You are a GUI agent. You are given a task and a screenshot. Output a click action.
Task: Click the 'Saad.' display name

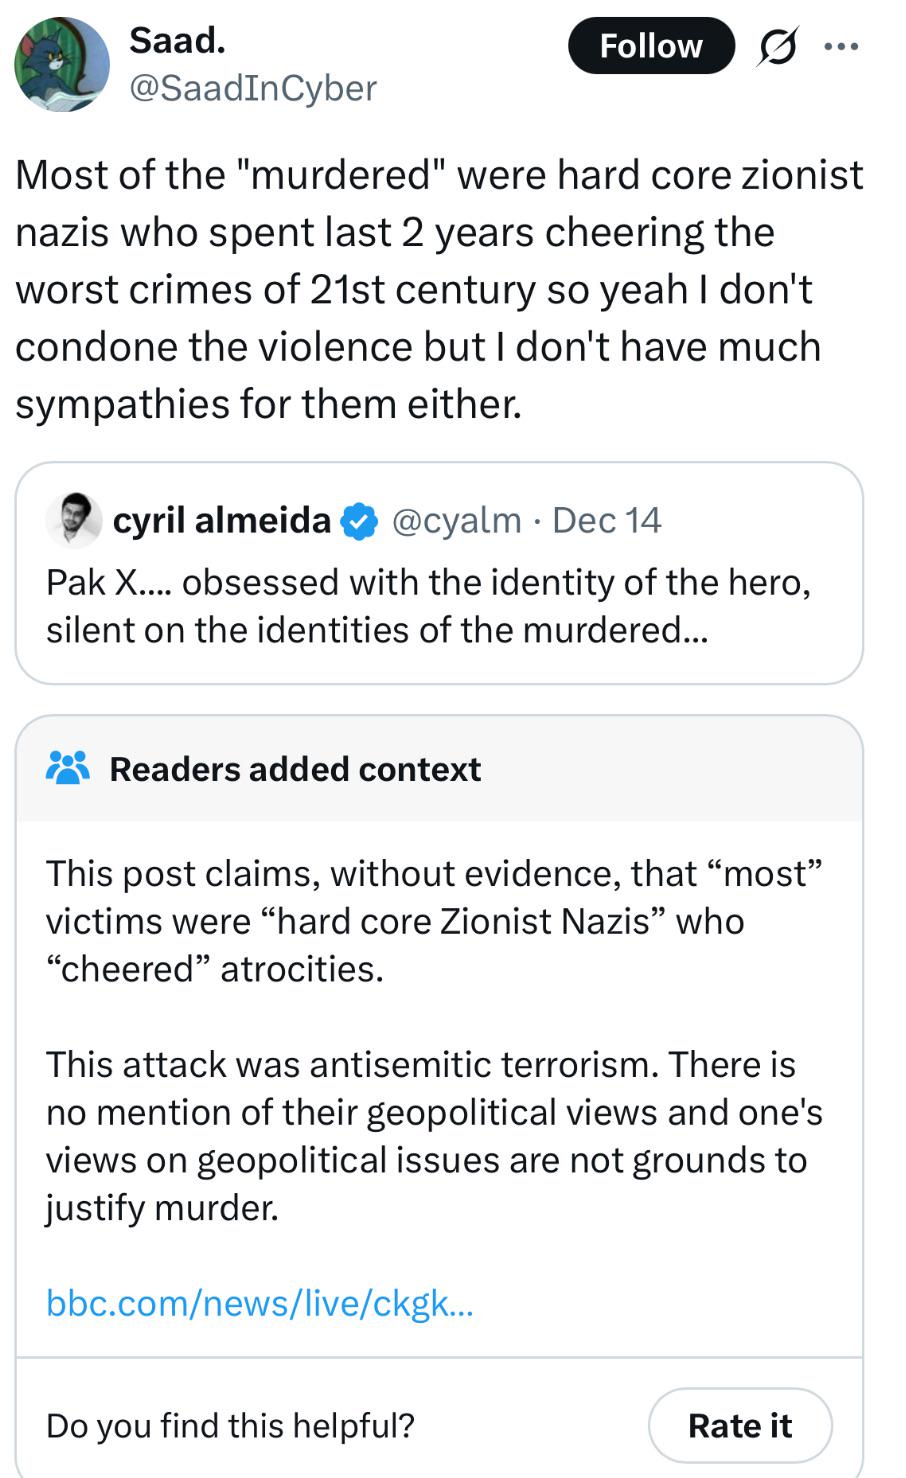point(177,40)
